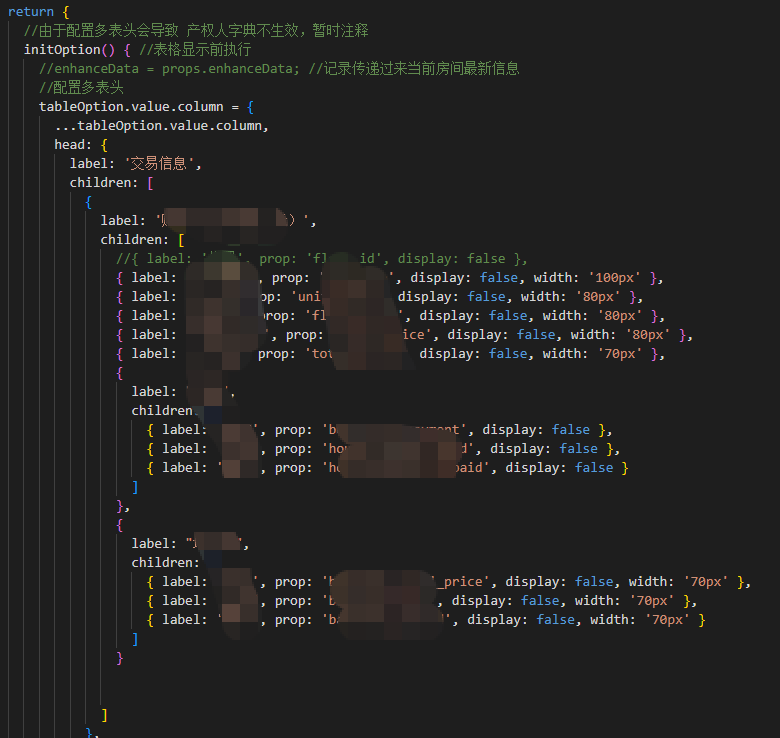
Task: Click the '...tableOption.value.column' spread line
Action: tap(162, 126)
